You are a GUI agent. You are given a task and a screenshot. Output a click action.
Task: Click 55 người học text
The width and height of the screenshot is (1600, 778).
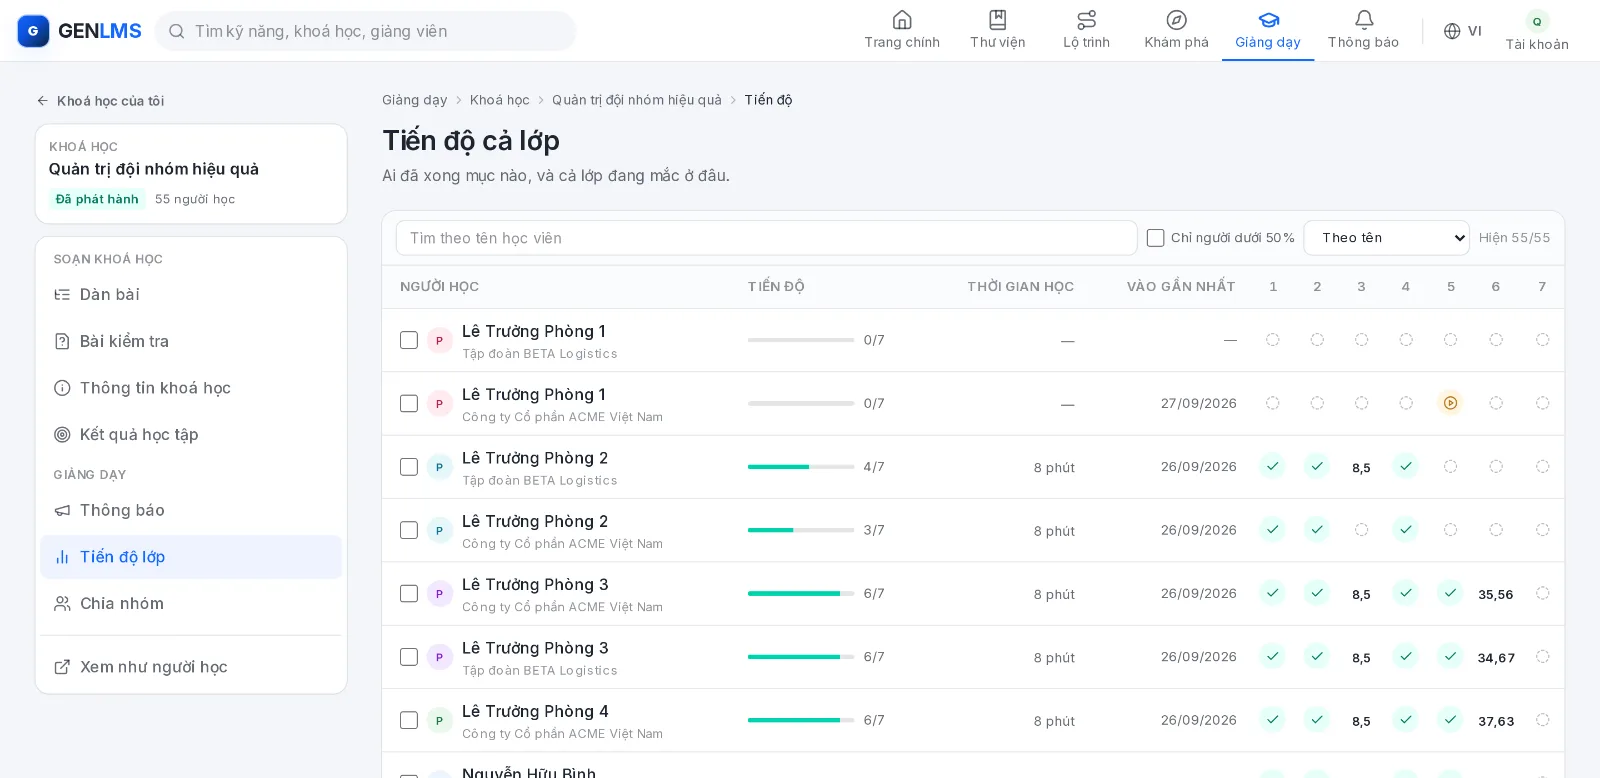(x=195, y=199)
